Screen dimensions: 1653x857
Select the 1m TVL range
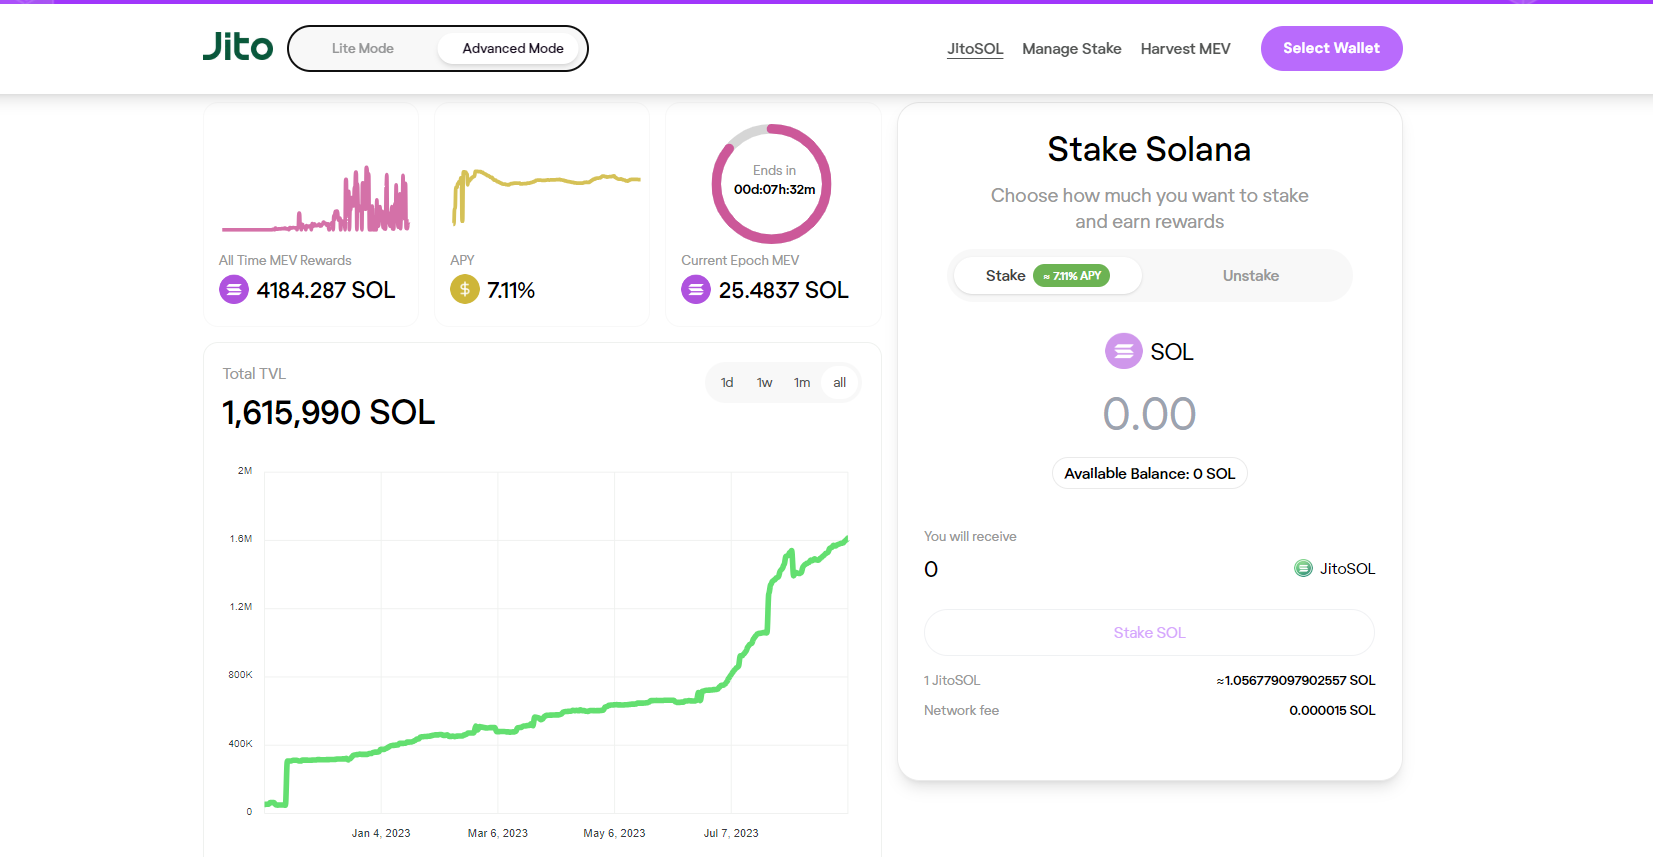click(x=802, y=383)
